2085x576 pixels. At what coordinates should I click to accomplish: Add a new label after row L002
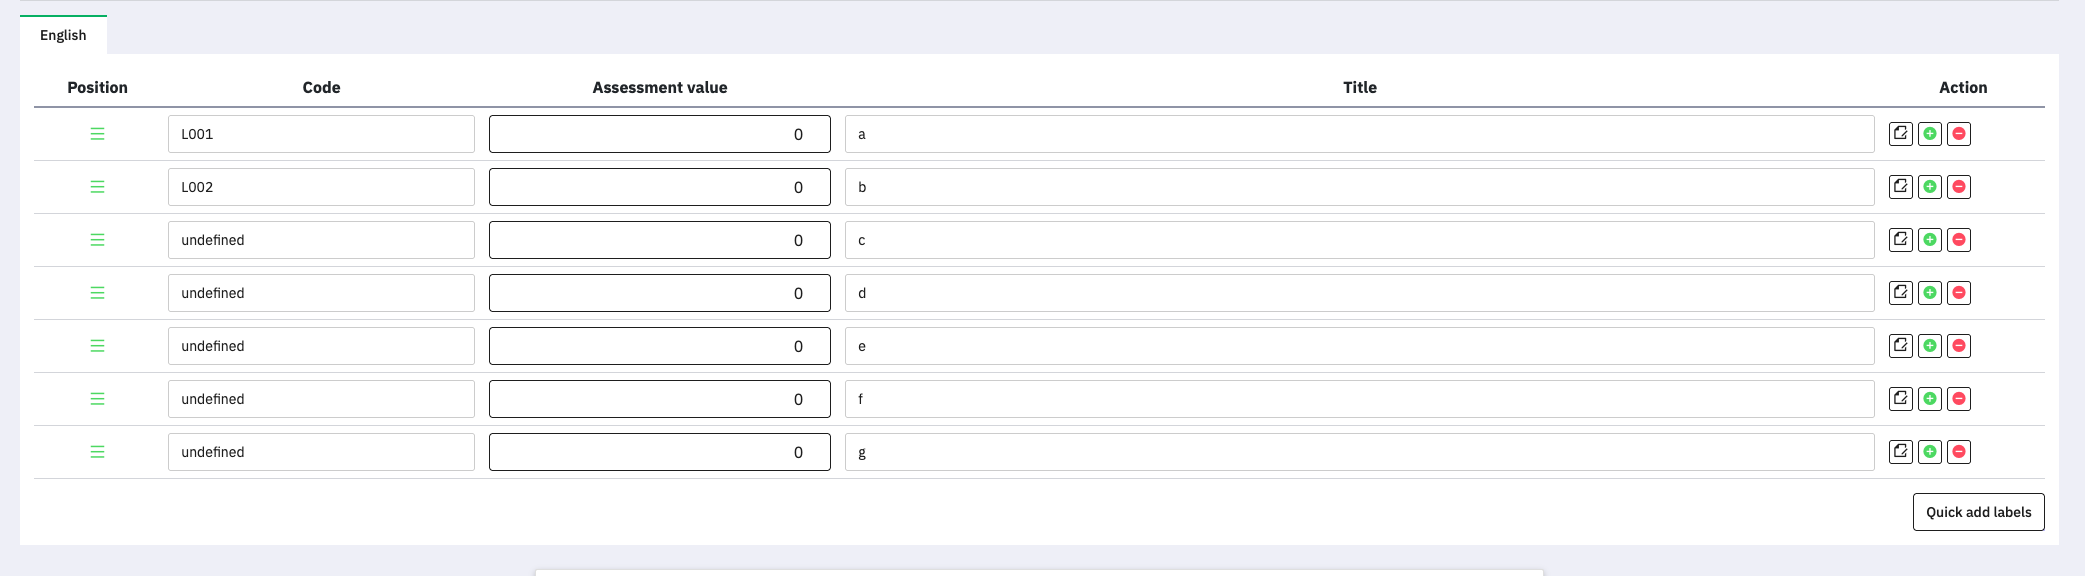pyautogui.click(x=1930, y=187)
